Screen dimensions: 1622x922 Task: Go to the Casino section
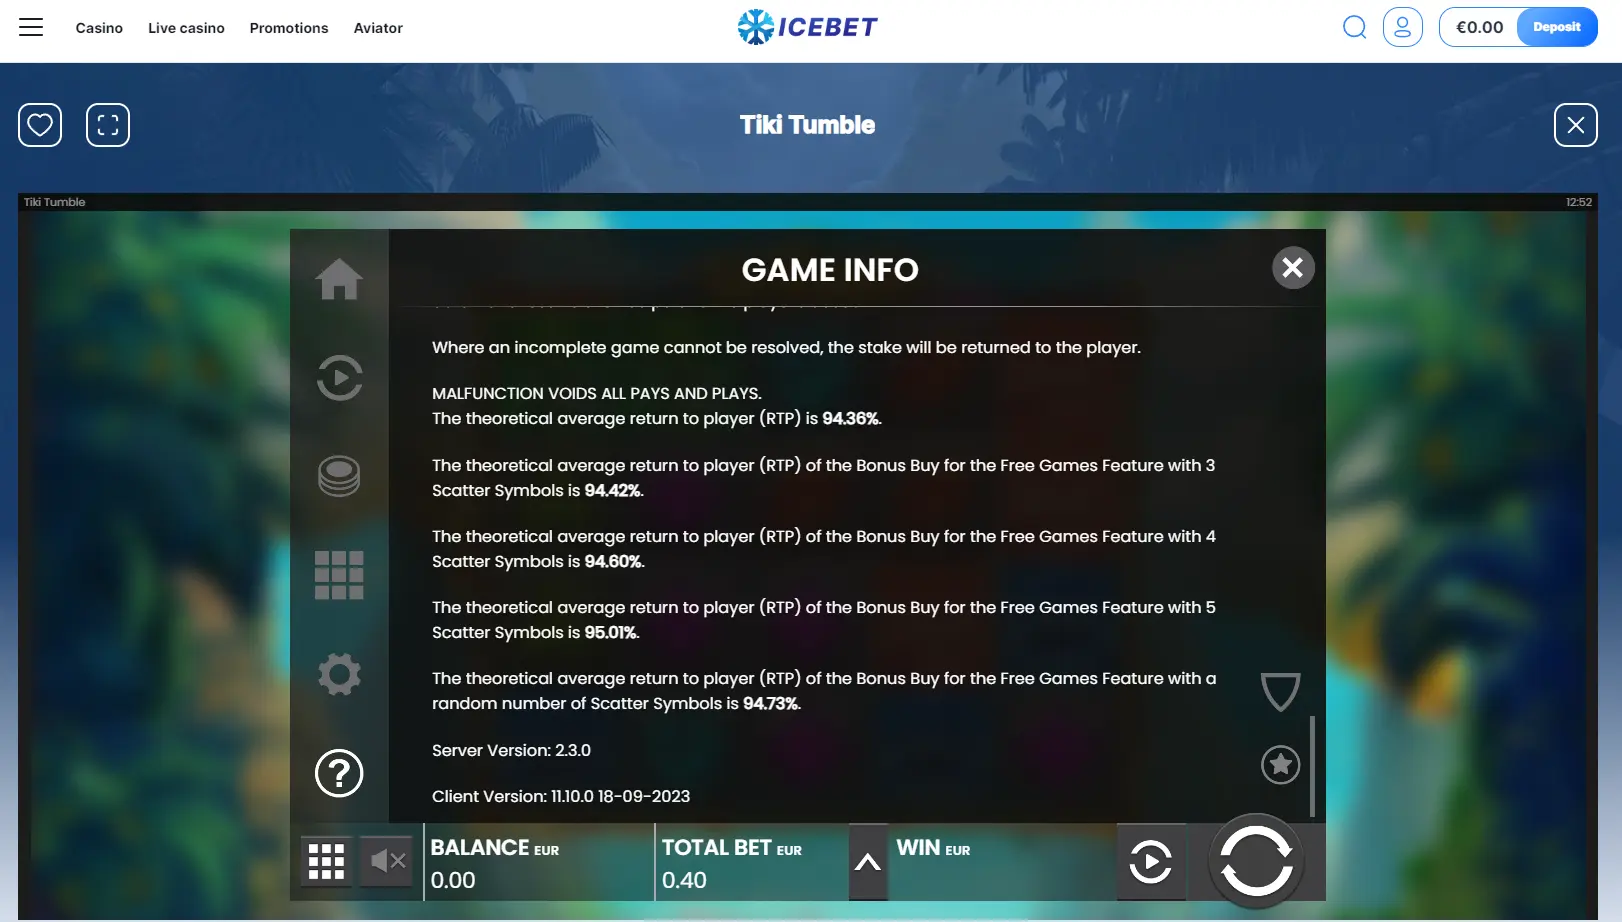(x=99, y=28)
